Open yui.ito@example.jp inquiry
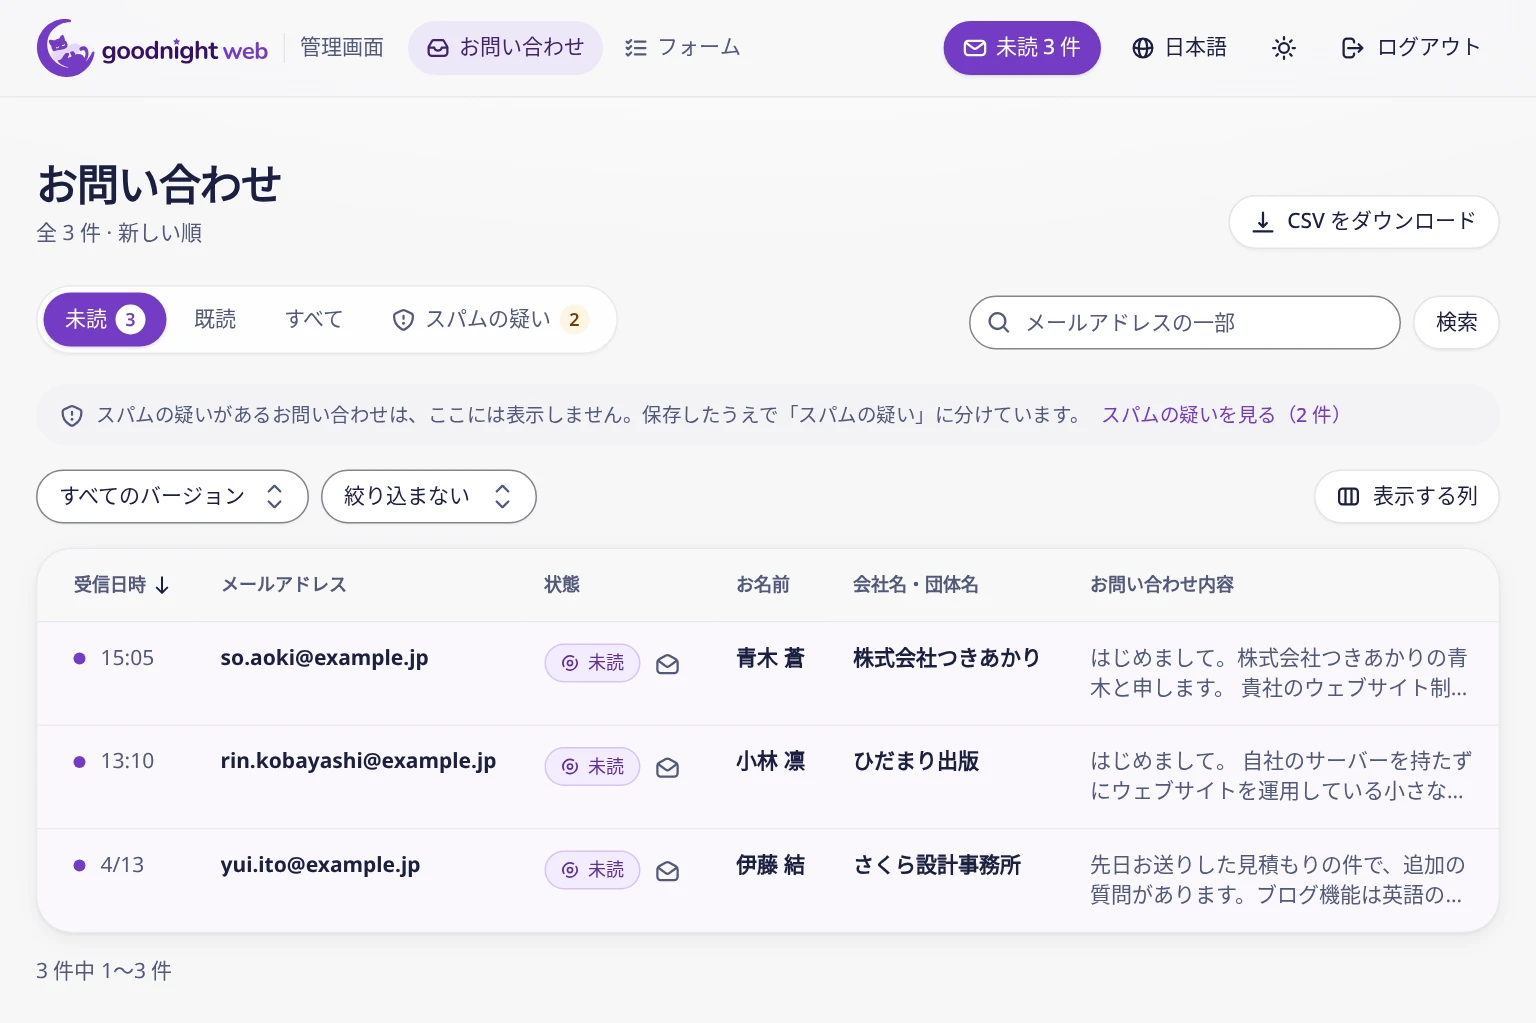Image resolution: width=1536 pixels, height=1023 pixels. [x=320, y=865]
